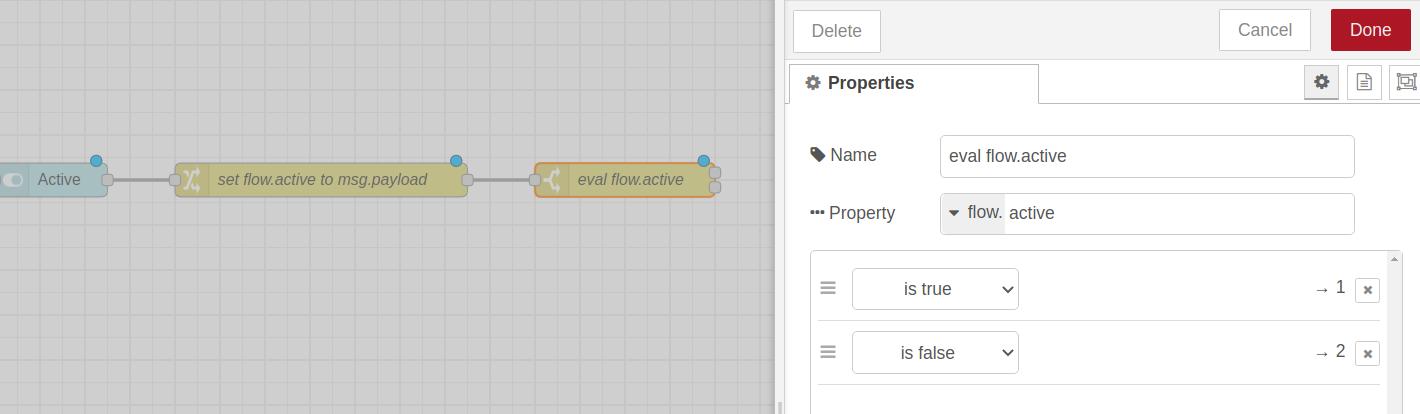Click the '→ 1' output label

(1330, 288)
